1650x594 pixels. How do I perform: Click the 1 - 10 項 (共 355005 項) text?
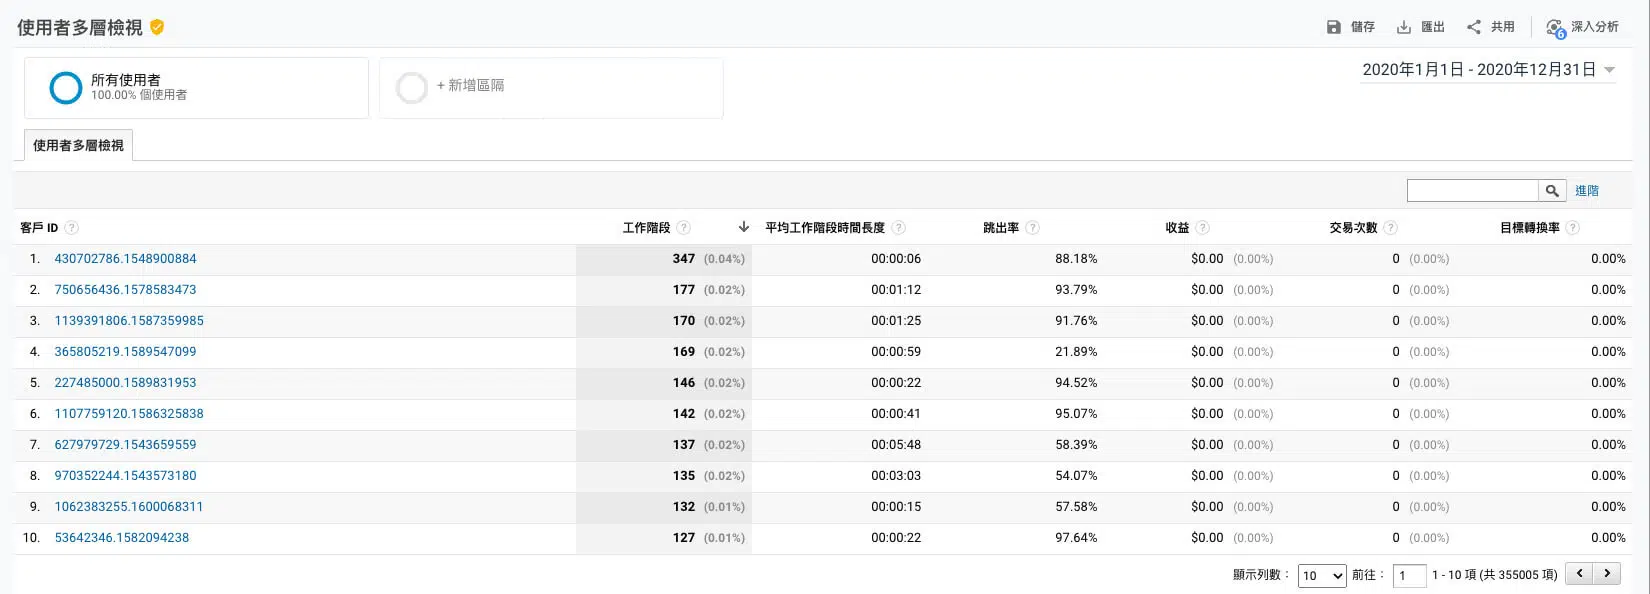pos(1495,575)
